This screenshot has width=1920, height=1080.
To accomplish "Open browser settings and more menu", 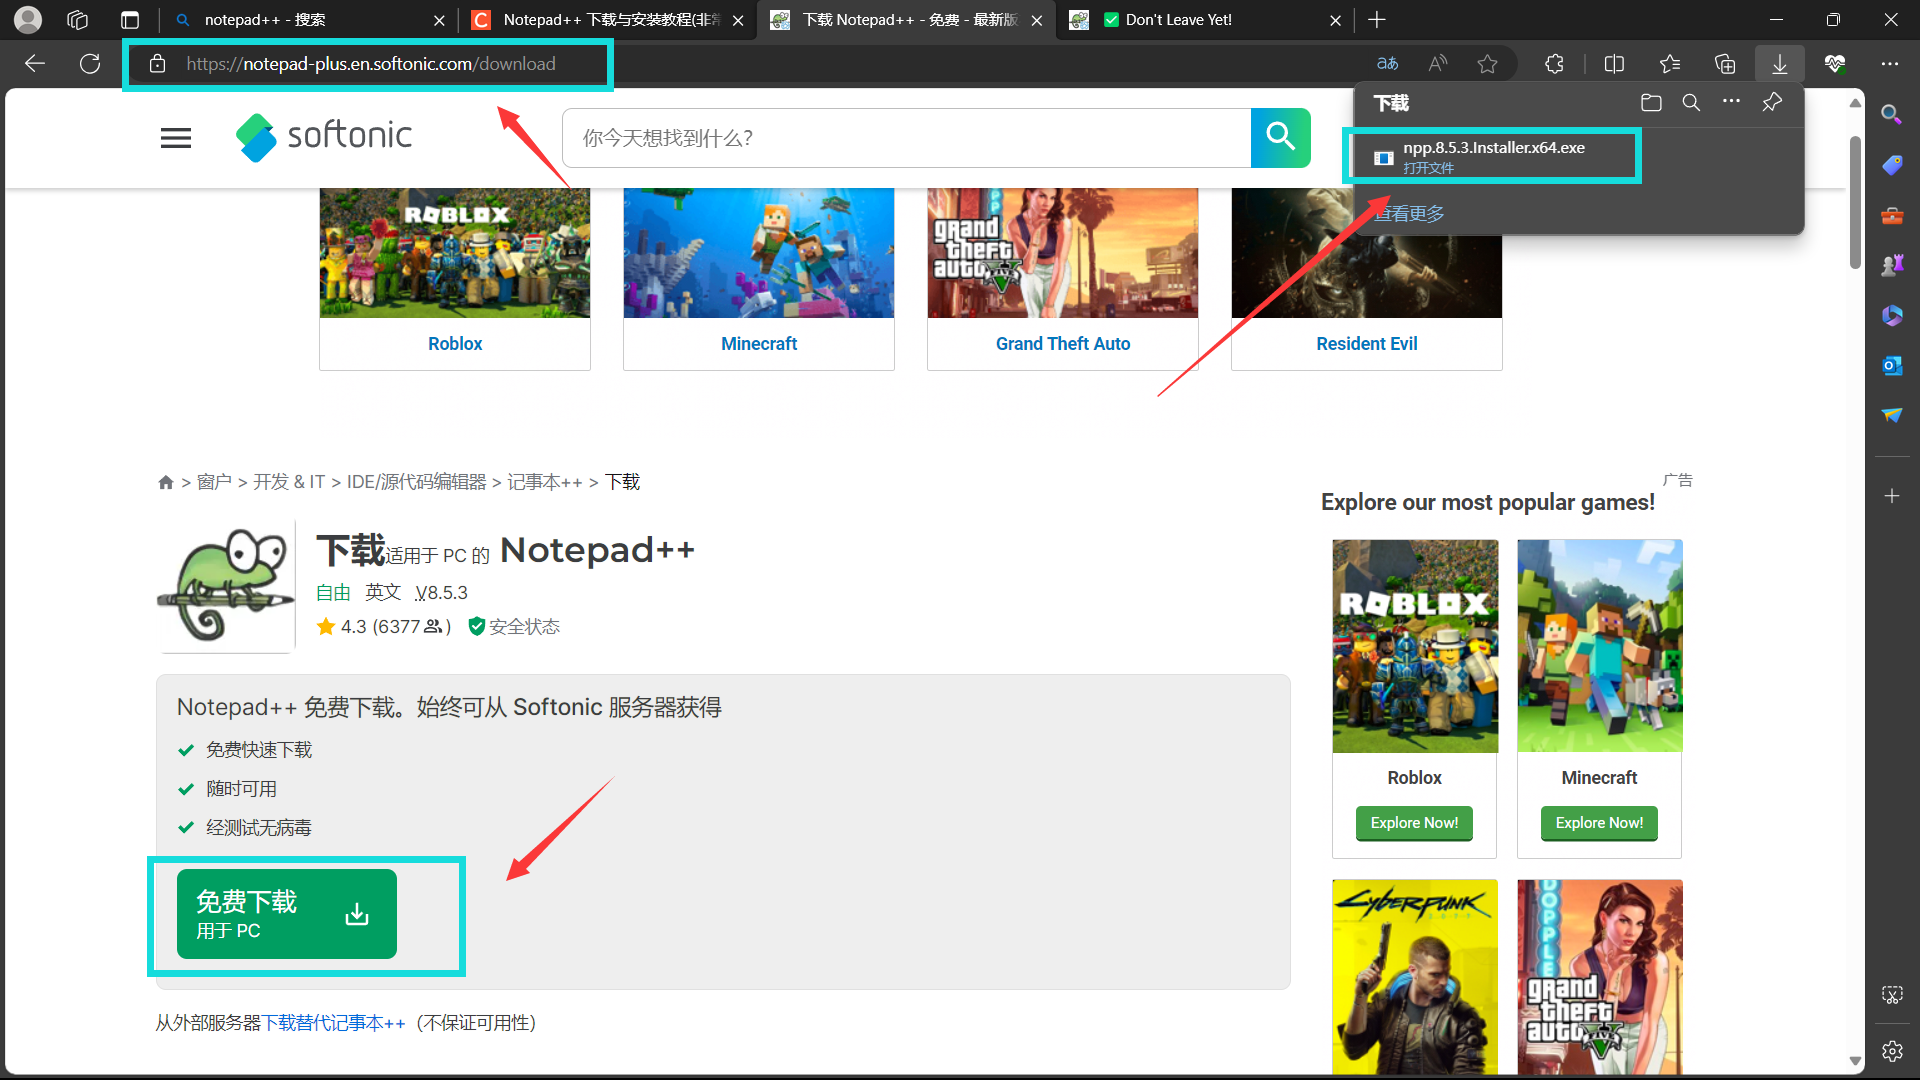I will [1889, 64].
